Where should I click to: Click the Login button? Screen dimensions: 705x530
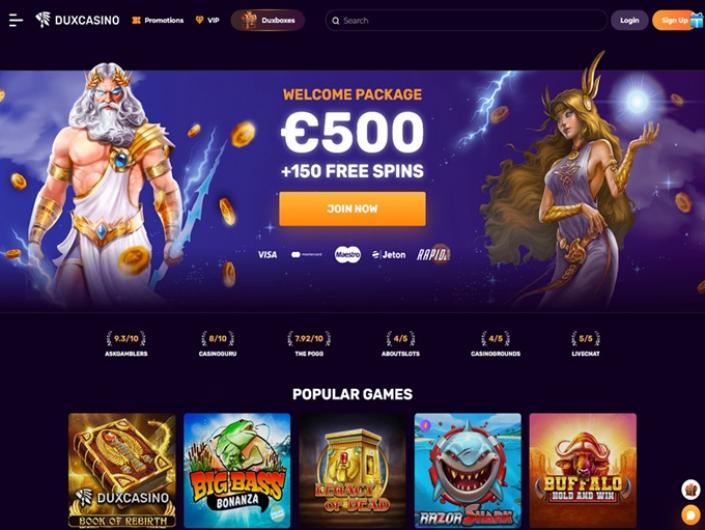[629, 20]
